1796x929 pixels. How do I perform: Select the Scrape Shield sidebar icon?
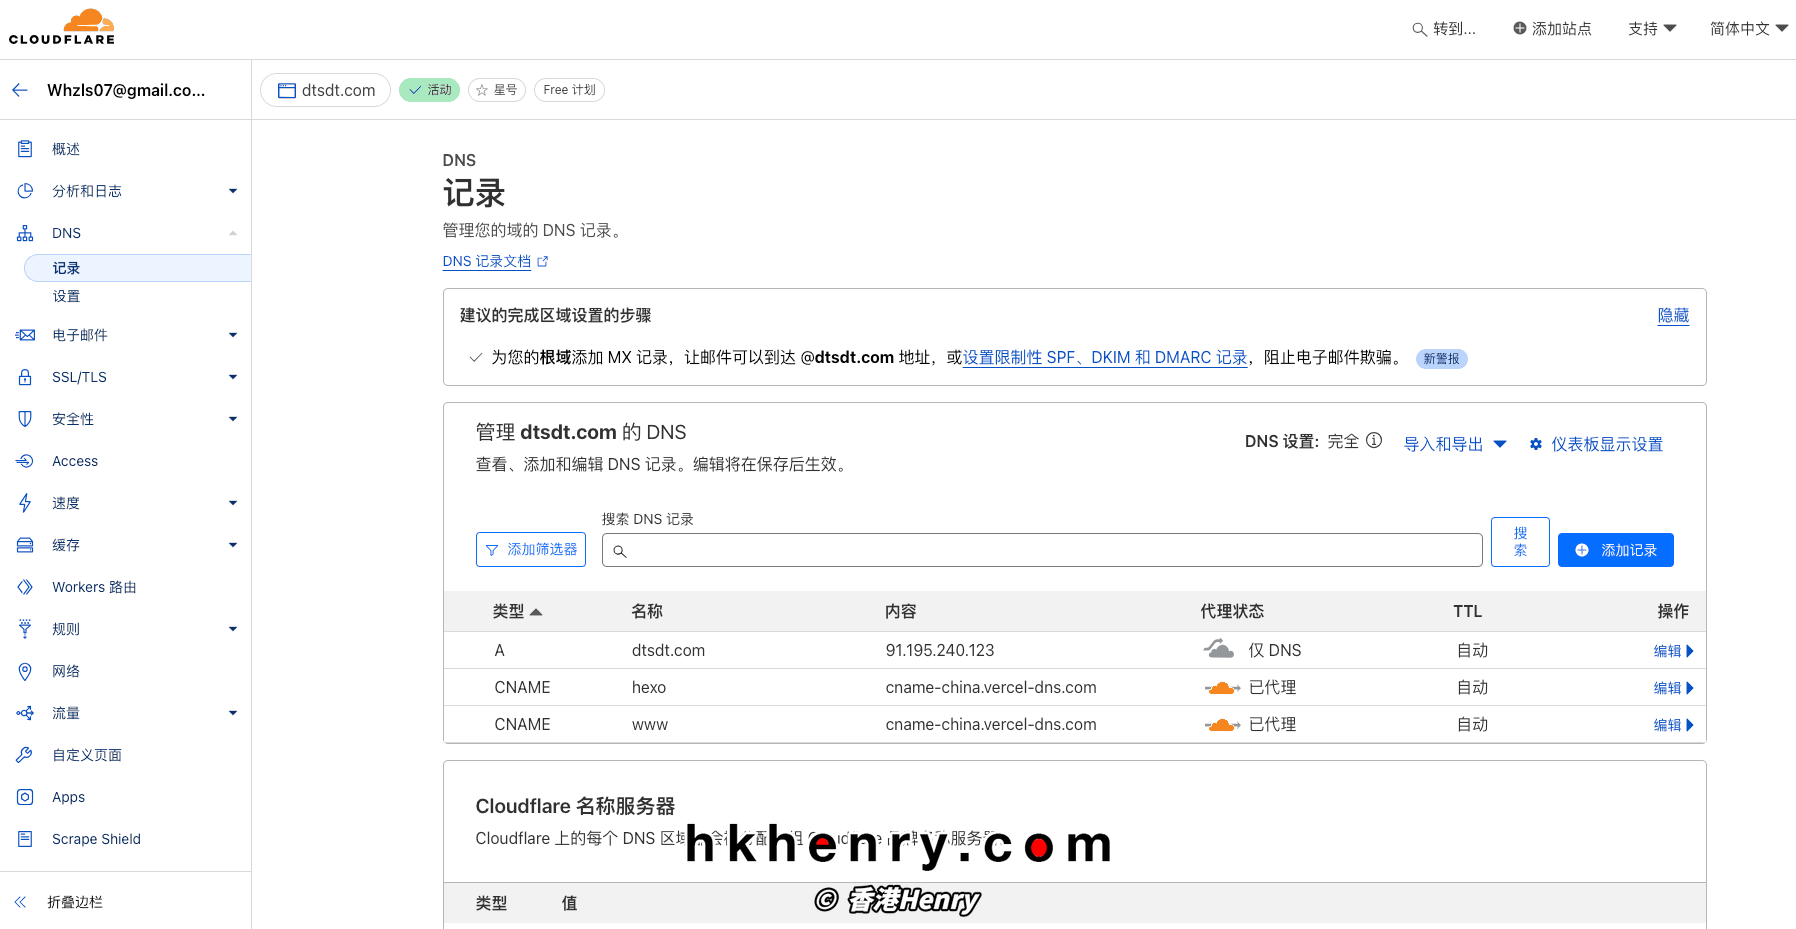[25, 839]
